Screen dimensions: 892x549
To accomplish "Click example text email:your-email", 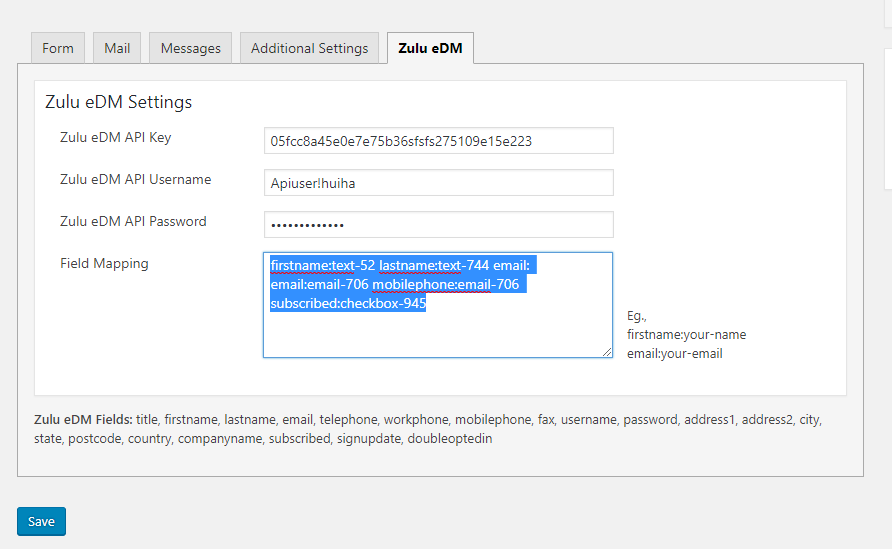I will click(675, 353).
